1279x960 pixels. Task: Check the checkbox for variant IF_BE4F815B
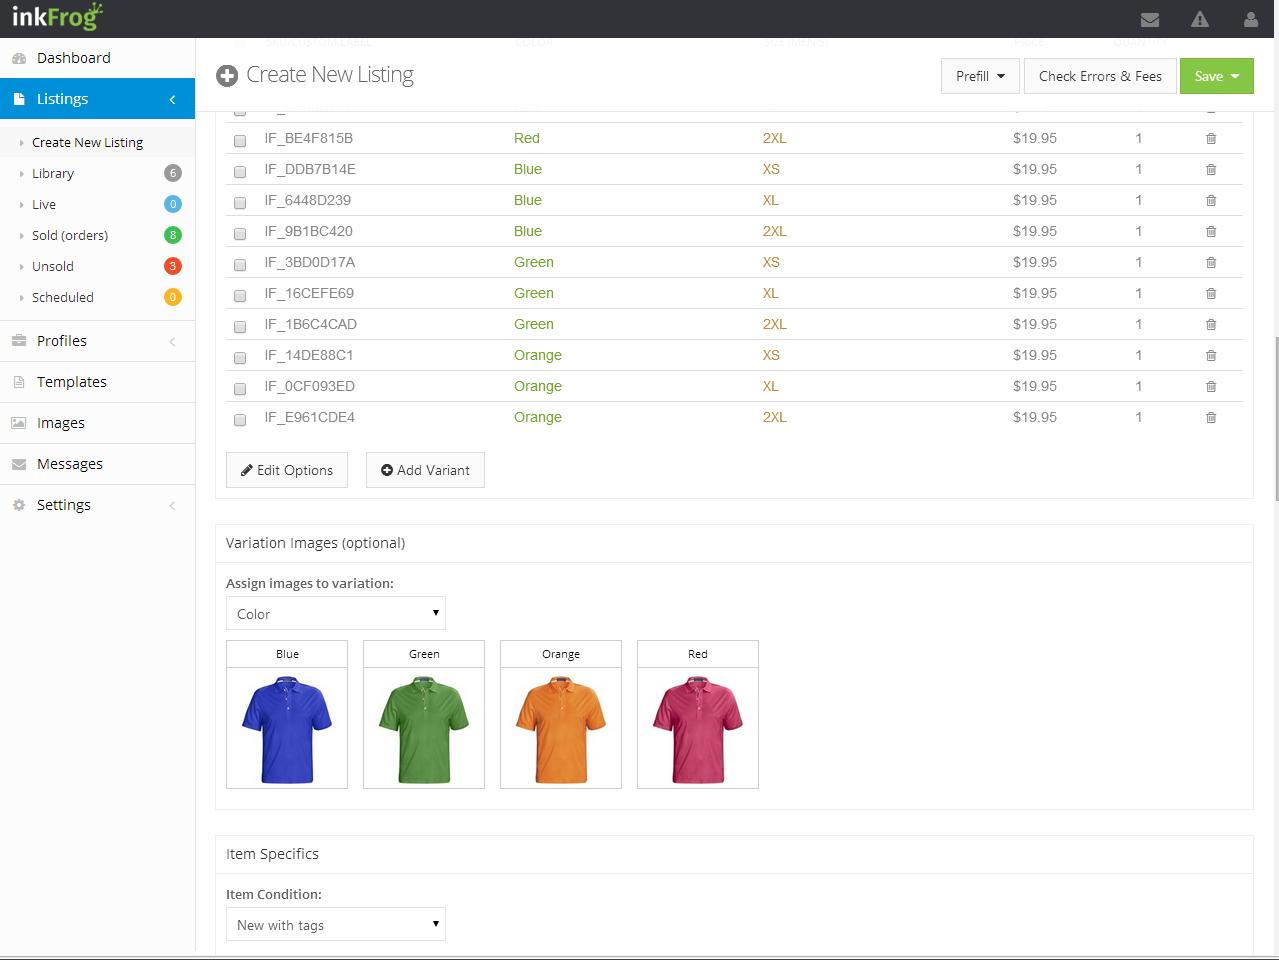click(239, 141)
